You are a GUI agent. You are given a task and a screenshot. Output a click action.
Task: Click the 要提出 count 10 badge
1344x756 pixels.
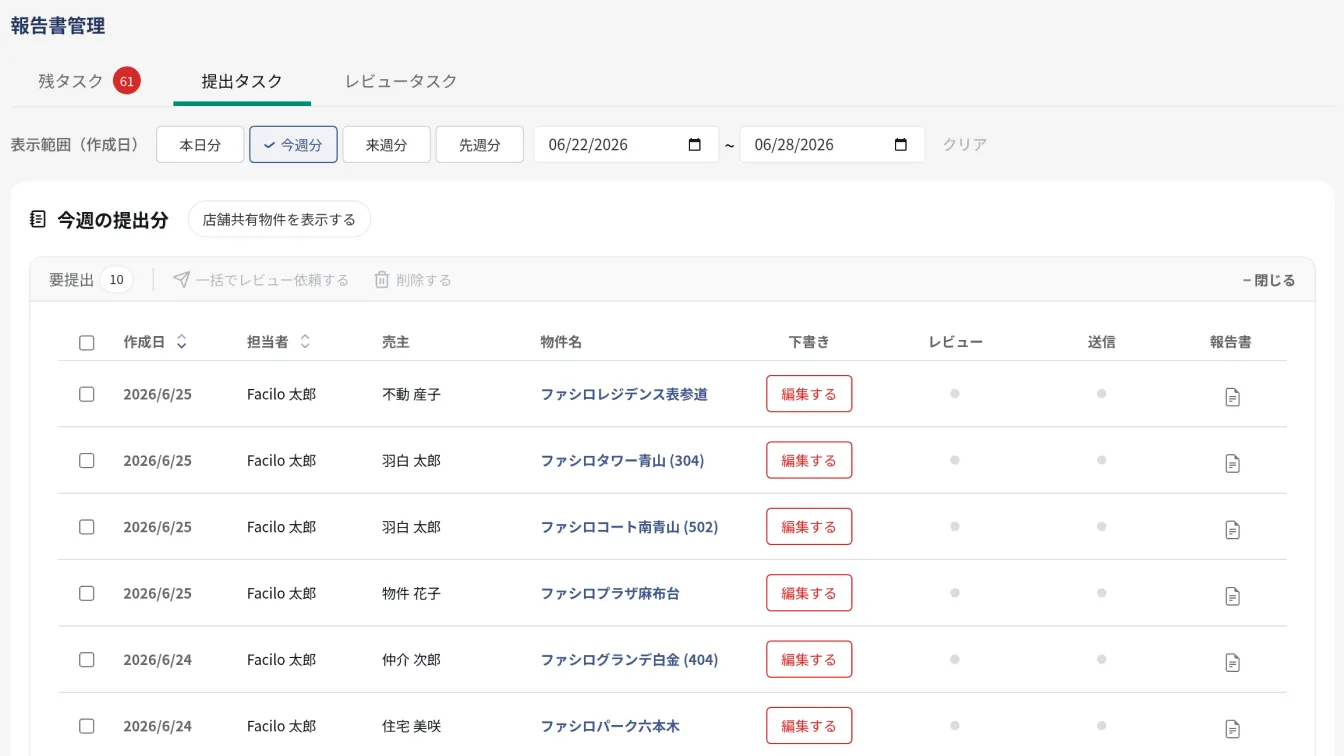tap(116, 280)
